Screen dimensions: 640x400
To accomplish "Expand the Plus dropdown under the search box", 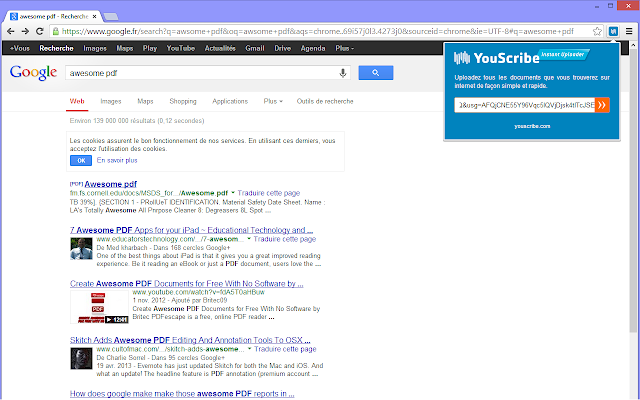I will (x=273, y=101).
